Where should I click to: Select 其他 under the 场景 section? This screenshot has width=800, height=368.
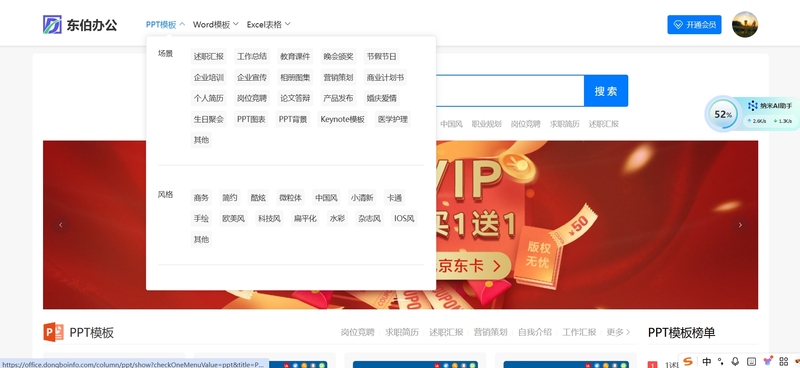(201, 140)
